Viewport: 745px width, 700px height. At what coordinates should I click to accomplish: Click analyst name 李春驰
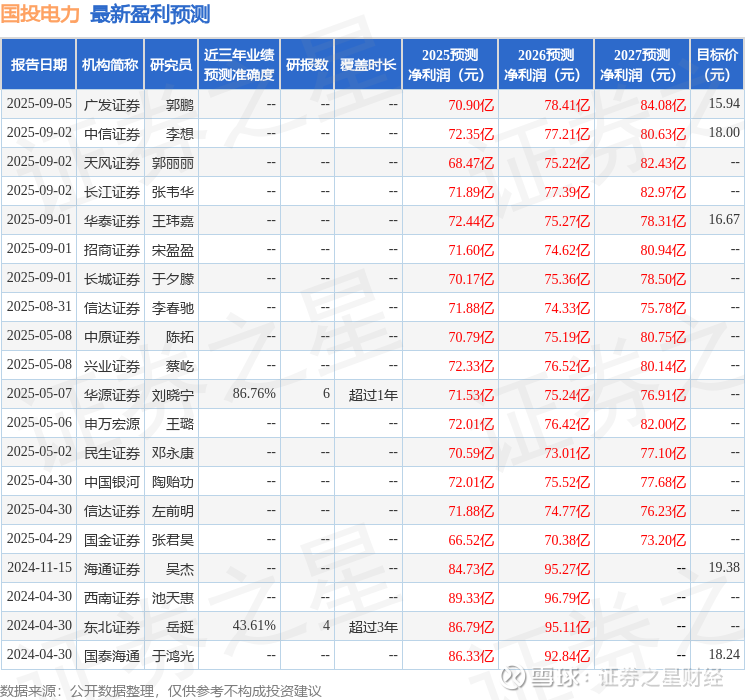[x=172, y=308]
